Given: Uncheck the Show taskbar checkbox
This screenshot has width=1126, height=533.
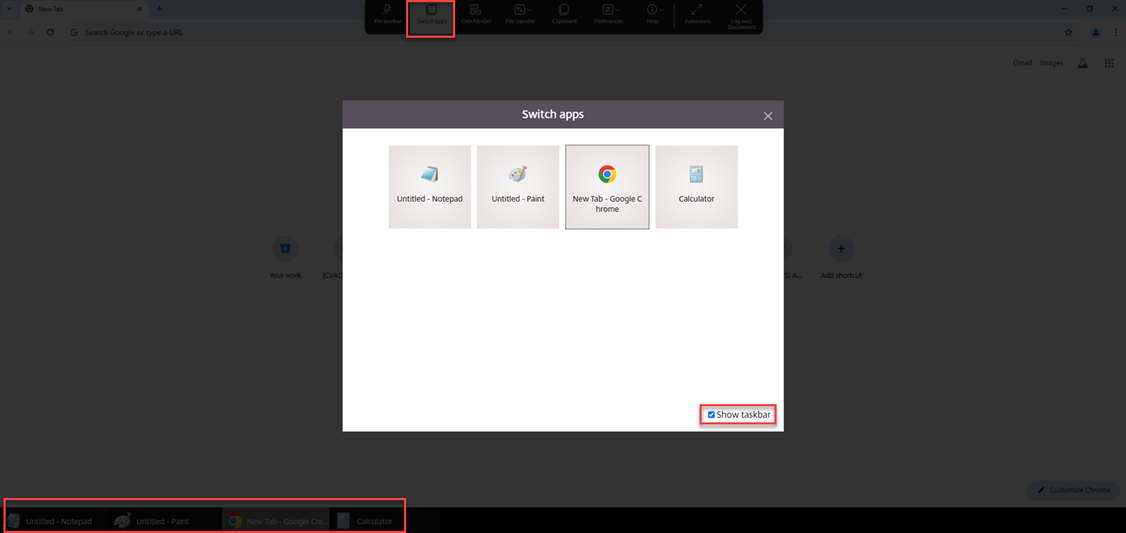Looking at the screenshot, I should [712, 414].
